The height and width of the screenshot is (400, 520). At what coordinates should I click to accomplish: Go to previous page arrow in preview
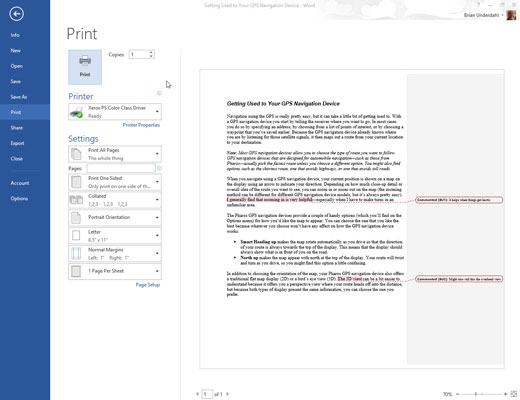[197, 394]
